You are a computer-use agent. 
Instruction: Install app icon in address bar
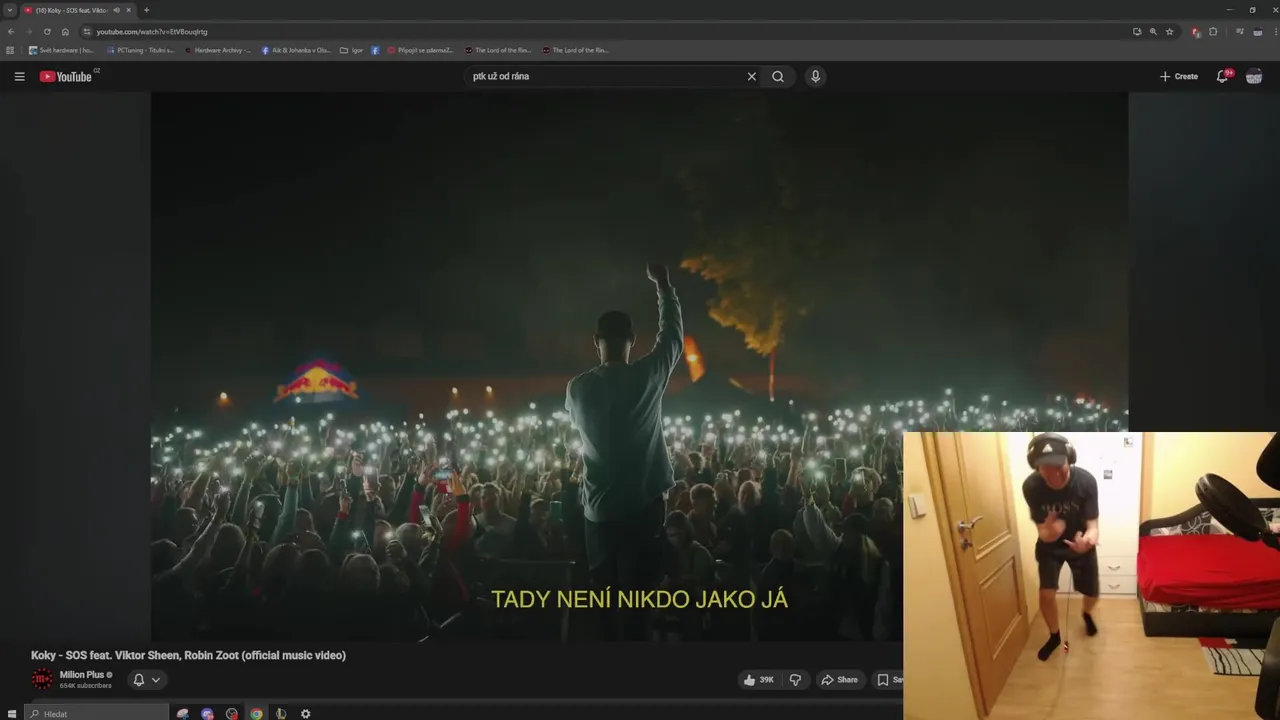(1137, 32)
